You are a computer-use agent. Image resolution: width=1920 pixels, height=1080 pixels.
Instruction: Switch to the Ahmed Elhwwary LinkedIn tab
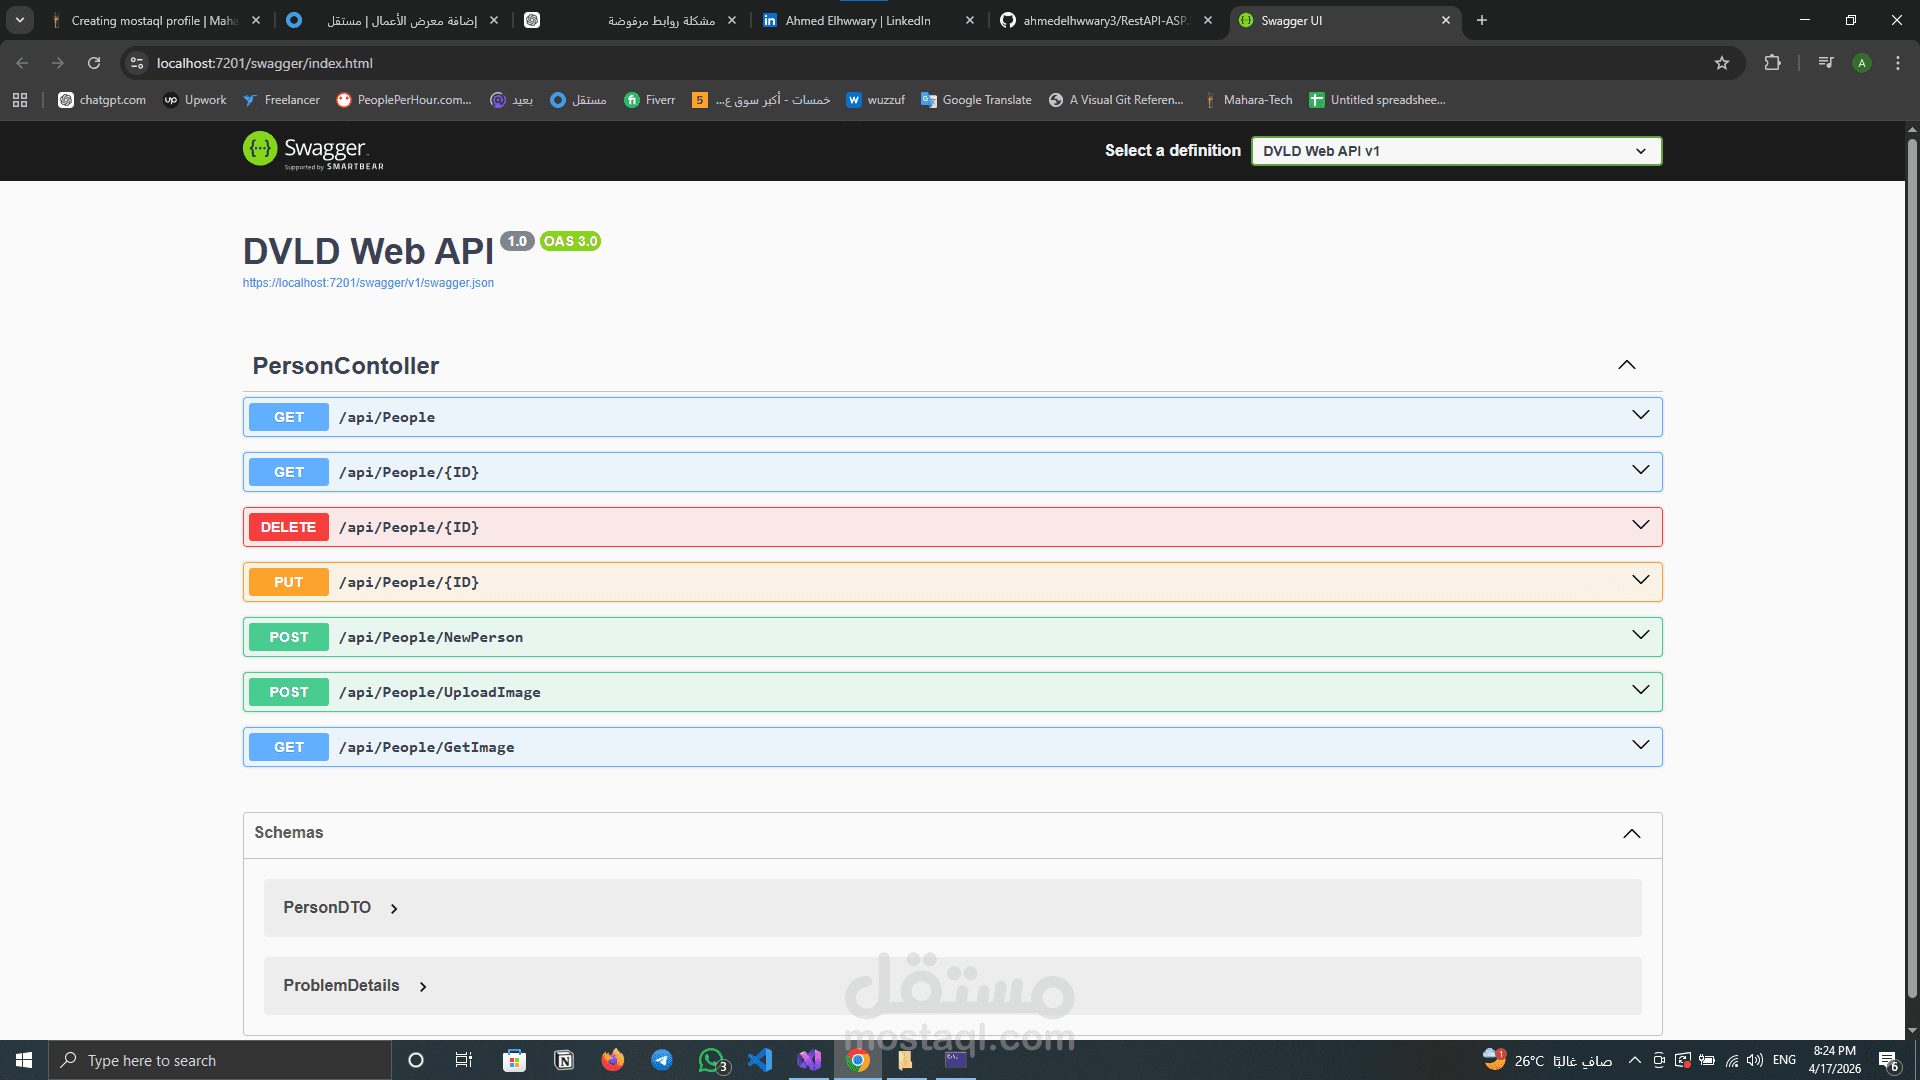coord(858,20)
